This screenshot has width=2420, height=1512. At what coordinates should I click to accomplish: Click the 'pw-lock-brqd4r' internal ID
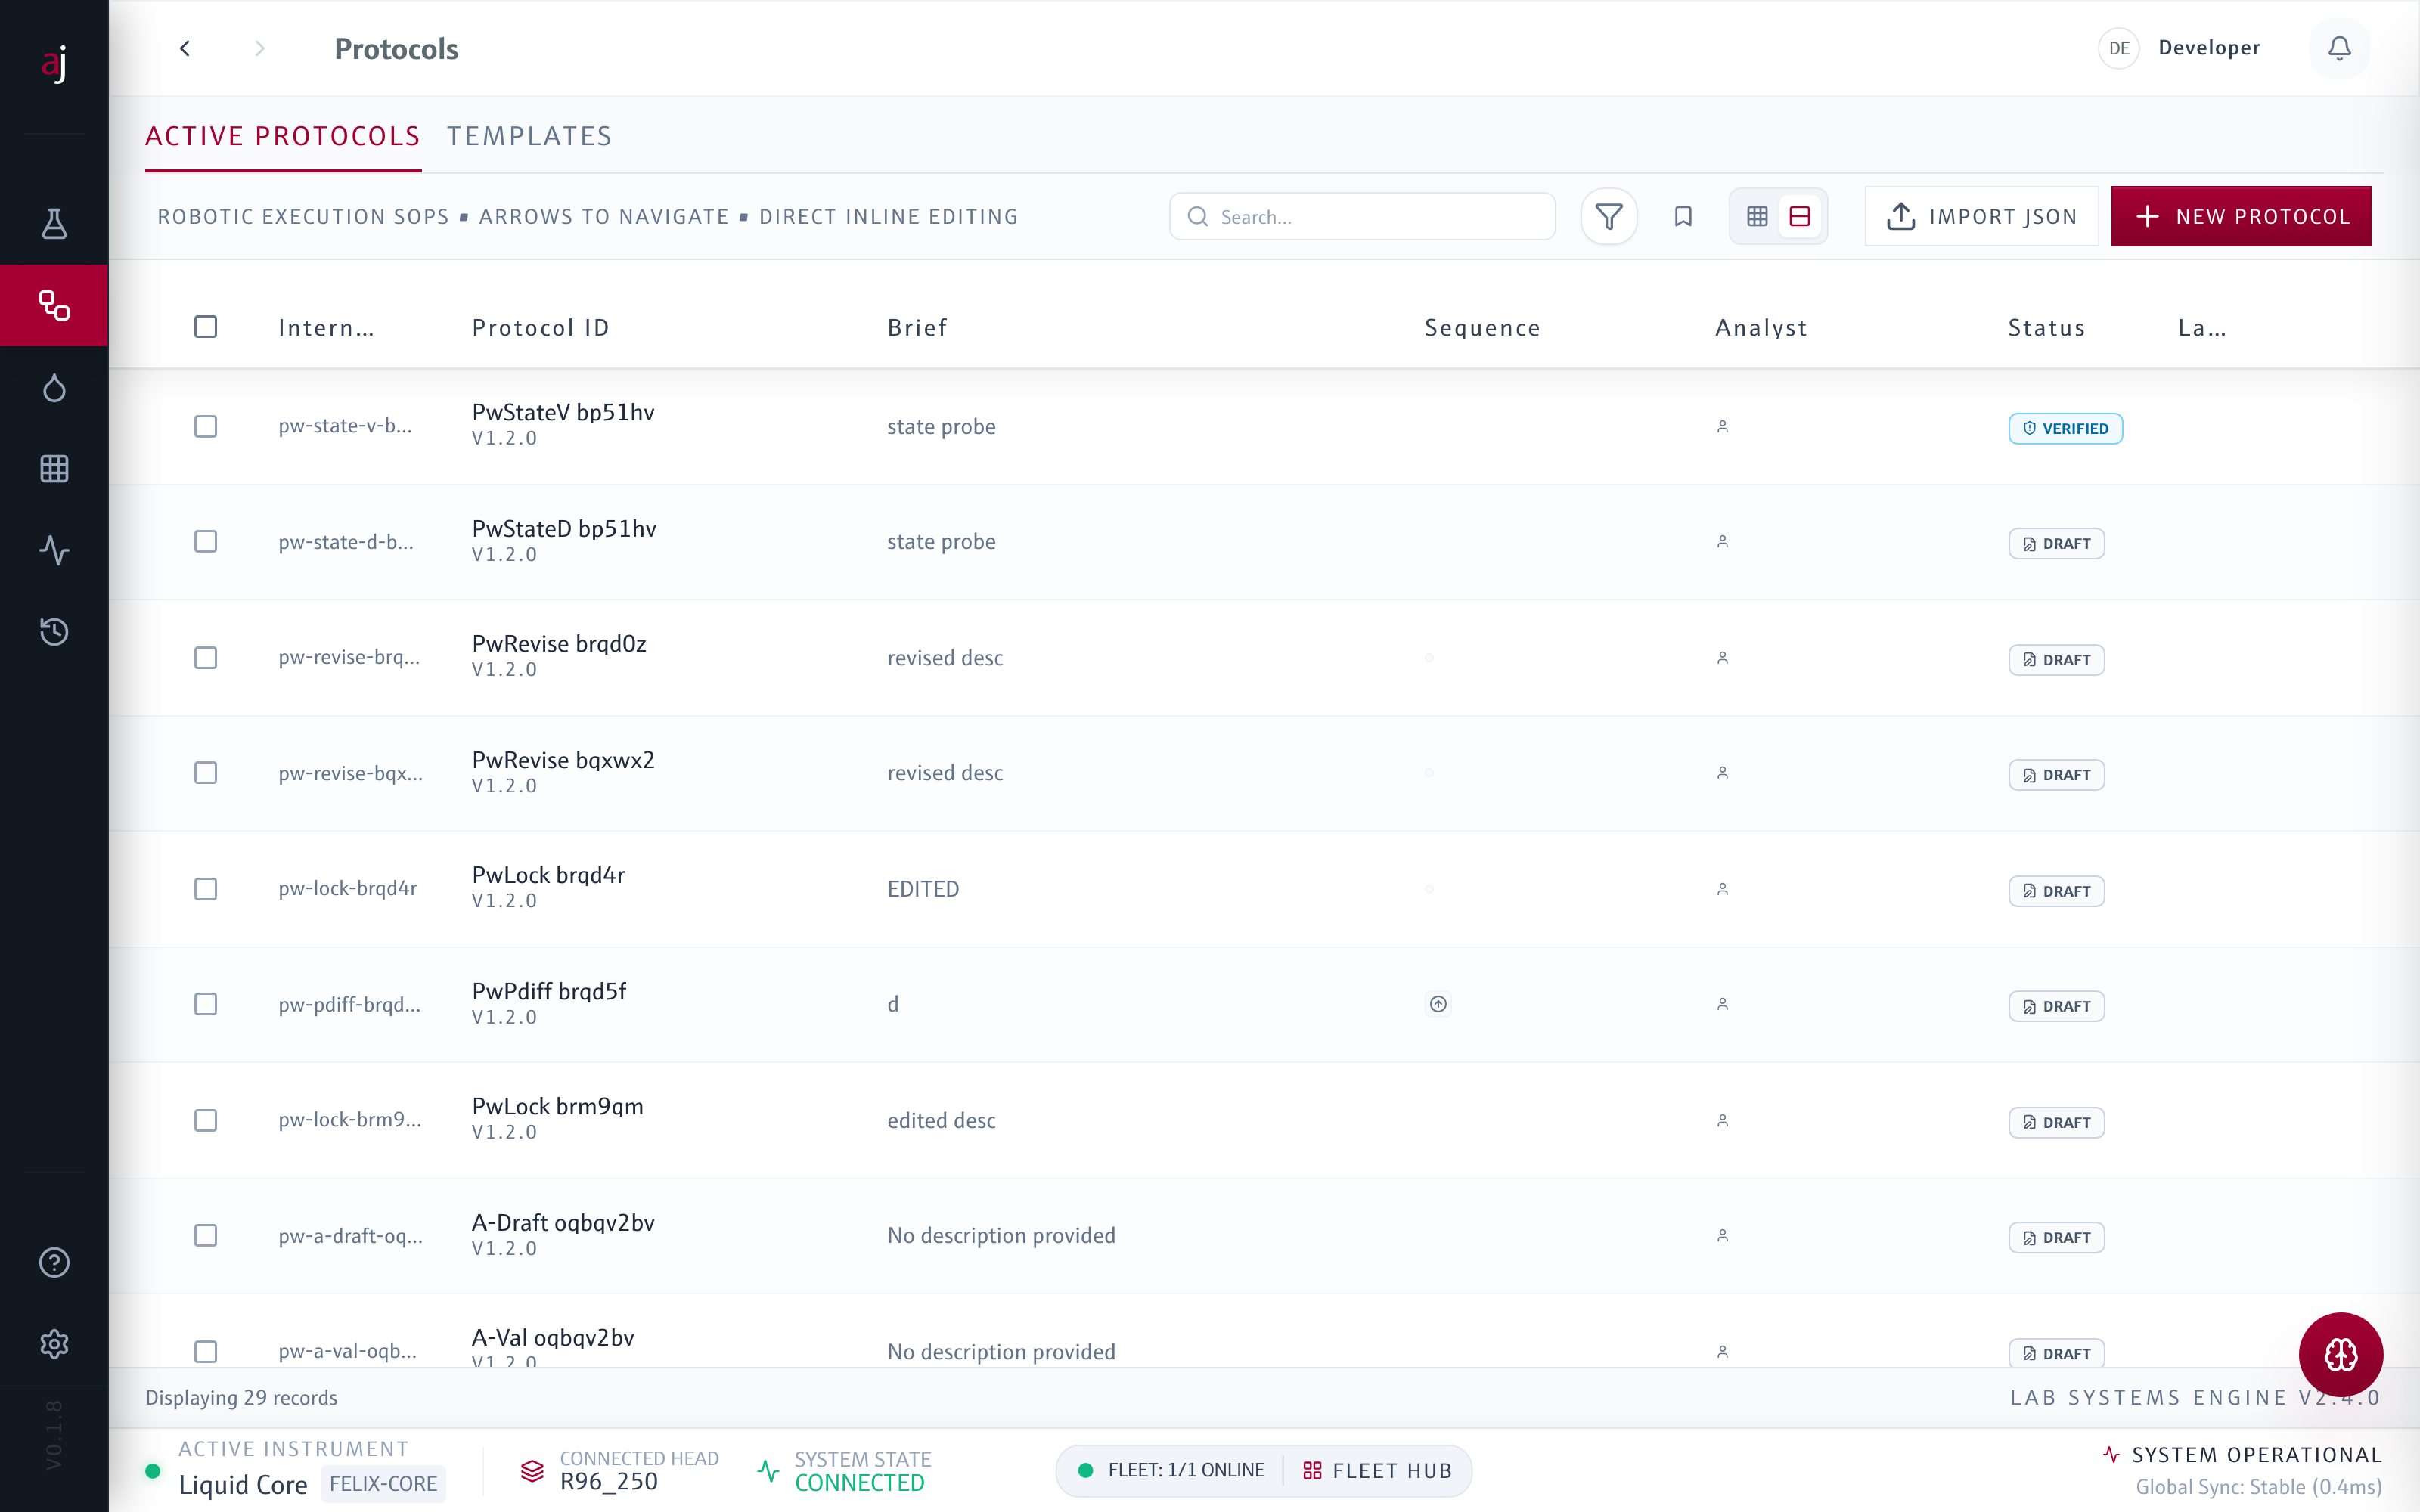(347, 888)
